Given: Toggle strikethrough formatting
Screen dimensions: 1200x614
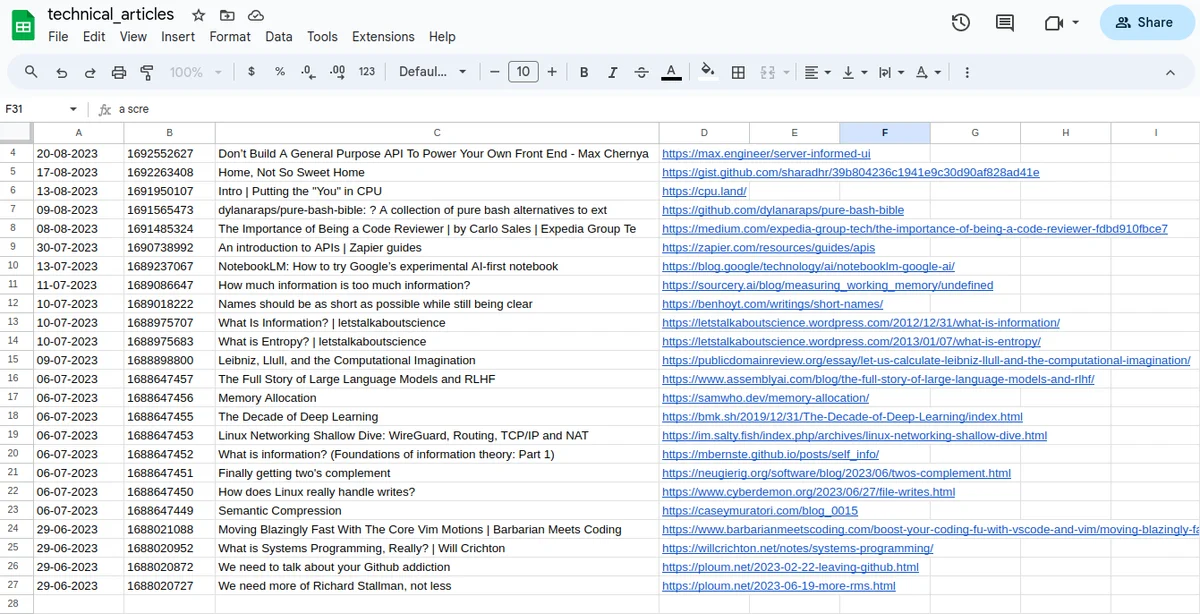Looking at the screenshot, I should point(641,72).
